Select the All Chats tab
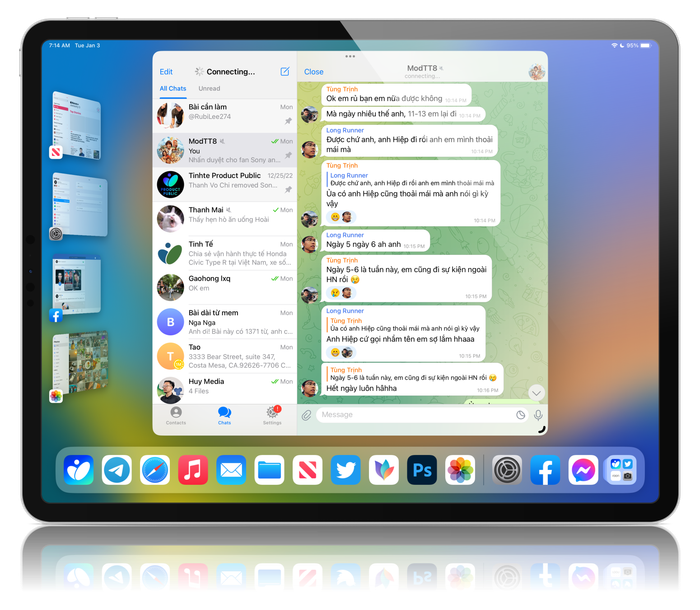Screen dimensions: 700x610 point(173,88)
